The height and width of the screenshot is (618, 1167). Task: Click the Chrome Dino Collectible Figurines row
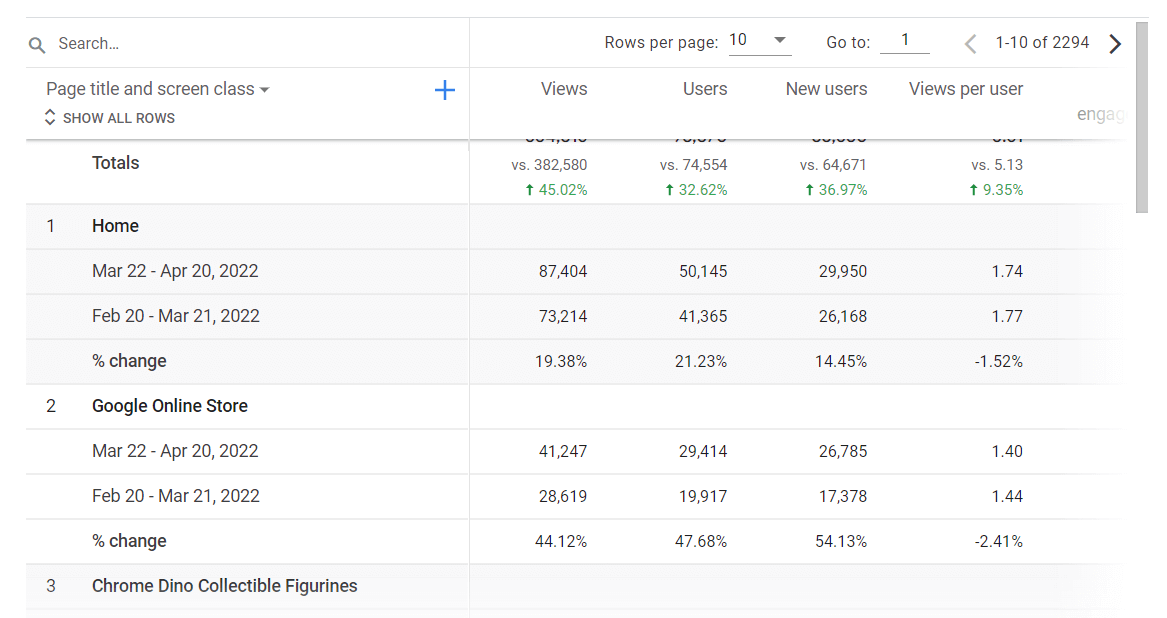225,586
